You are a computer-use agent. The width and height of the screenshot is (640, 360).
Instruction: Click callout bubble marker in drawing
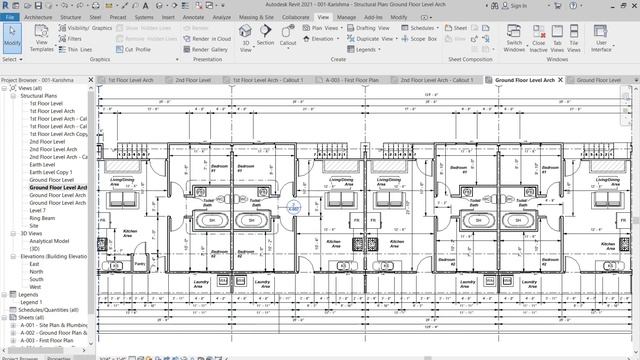point(293,207)
